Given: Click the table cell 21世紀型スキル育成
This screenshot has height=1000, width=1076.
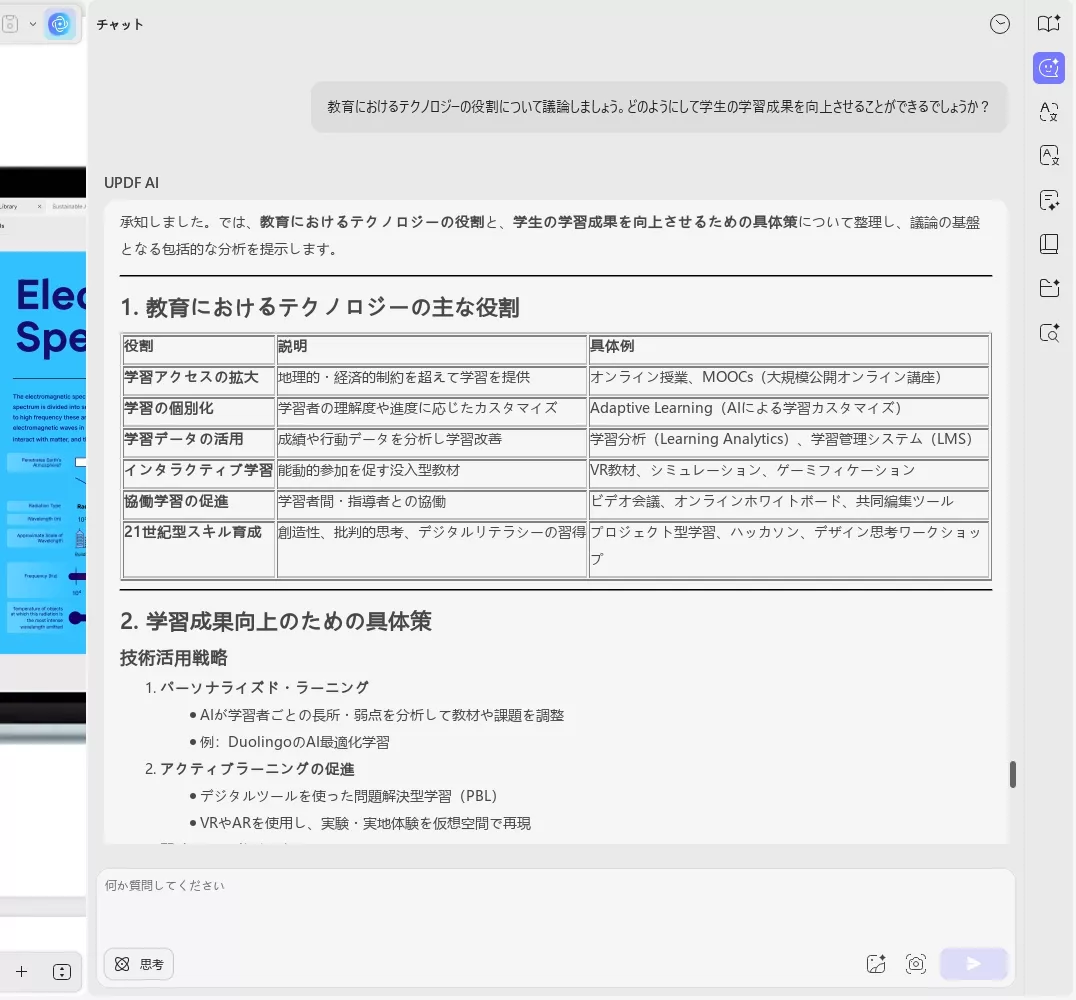Looking at the screenshot, I should pyautogui.click(x=199, y=548).
